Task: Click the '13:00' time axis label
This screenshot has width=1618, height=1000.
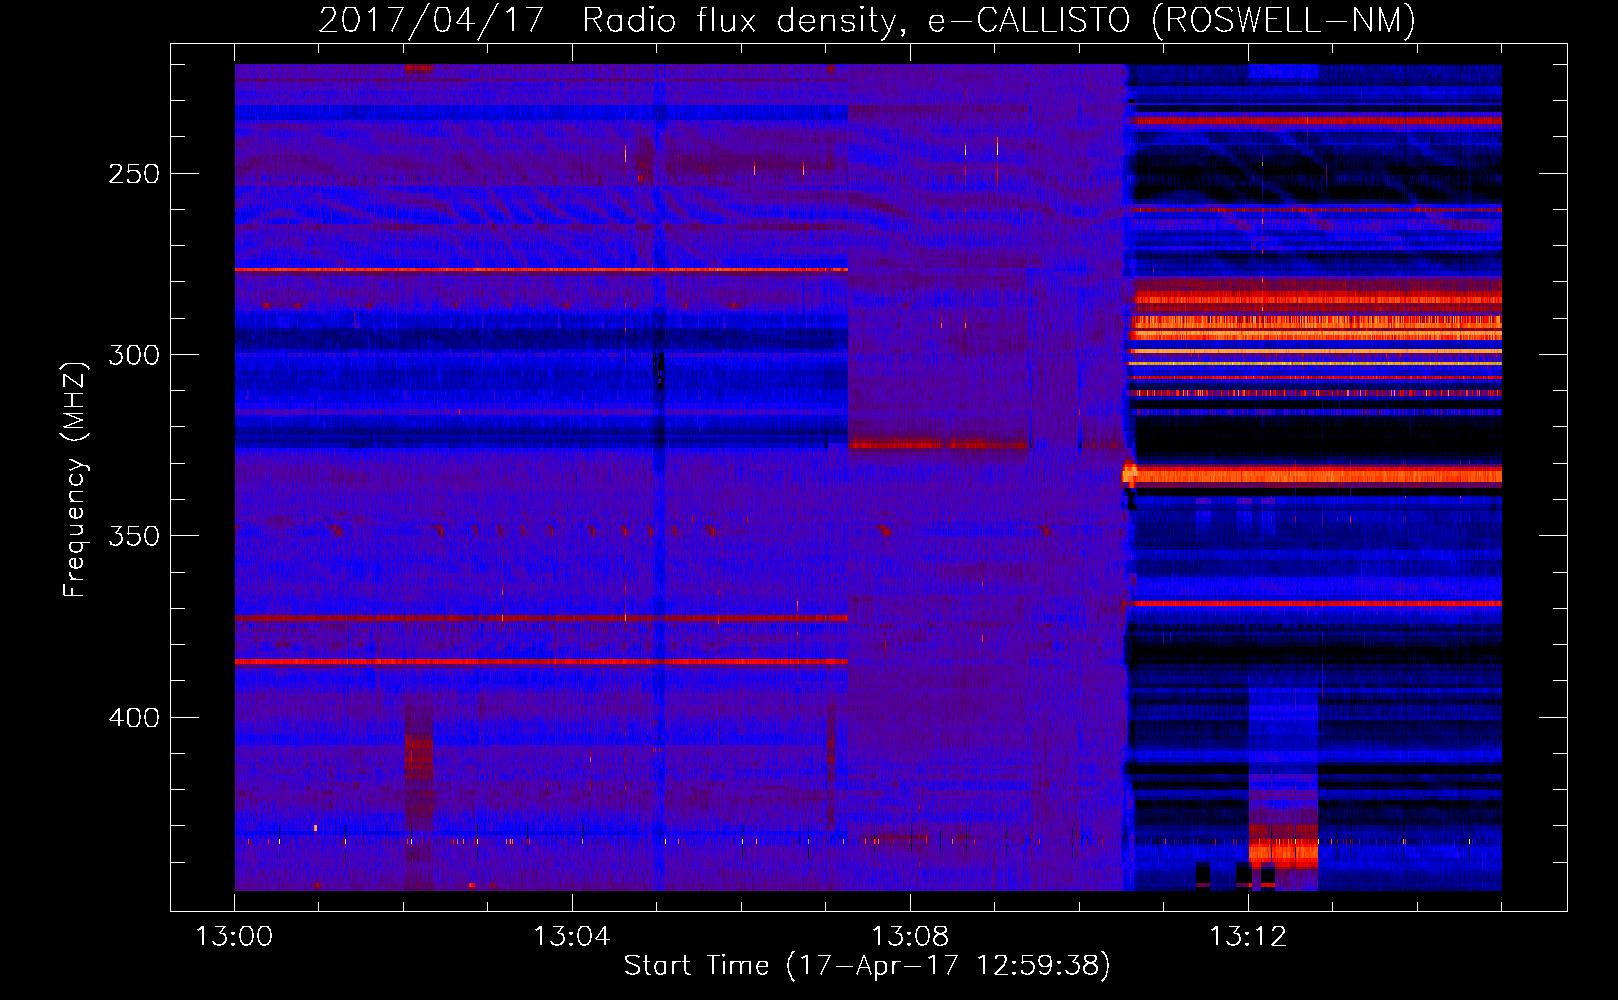Action: [x=234, y=937]
